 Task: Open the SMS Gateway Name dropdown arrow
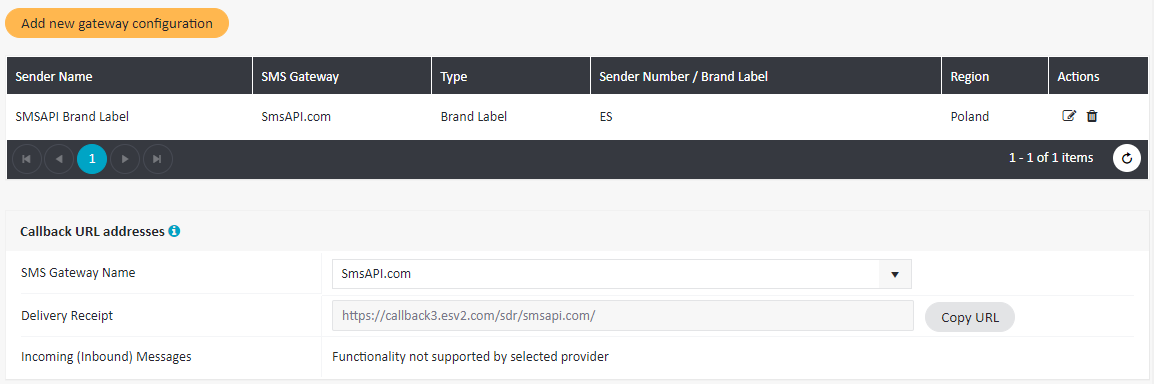point(895,274)
